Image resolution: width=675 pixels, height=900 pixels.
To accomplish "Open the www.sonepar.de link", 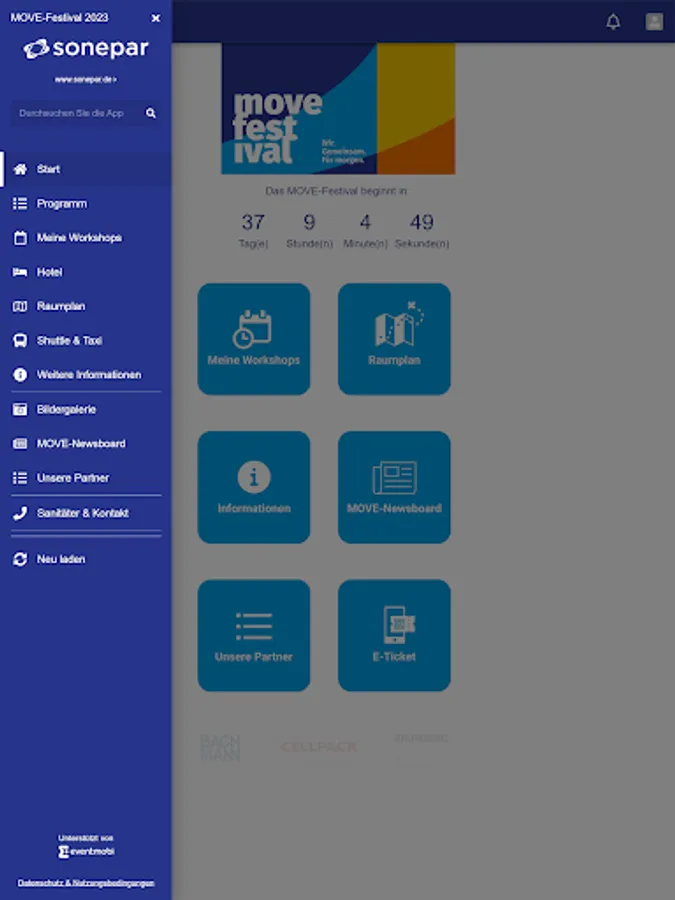I will pyautogui.click(x=86, y=80).
